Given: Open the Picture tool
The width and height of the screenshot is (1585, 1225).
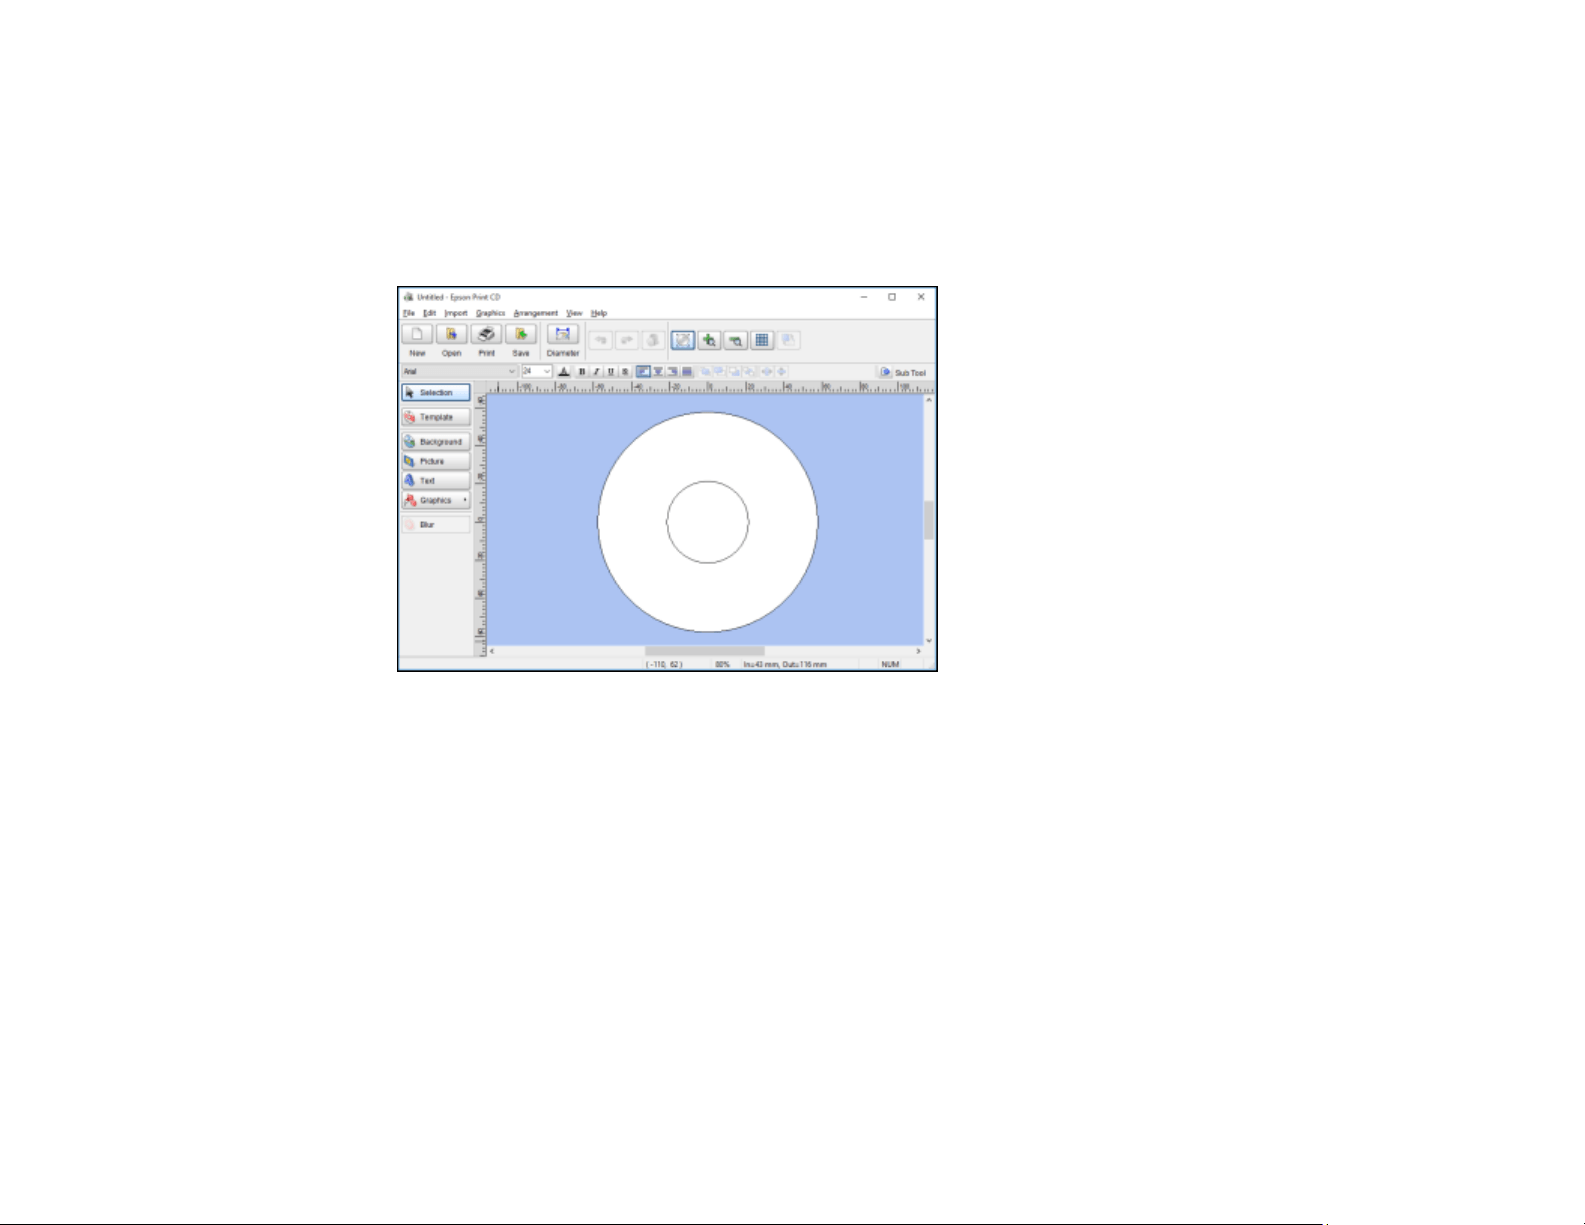Looking at the screenshot, I should coord(436,461).
